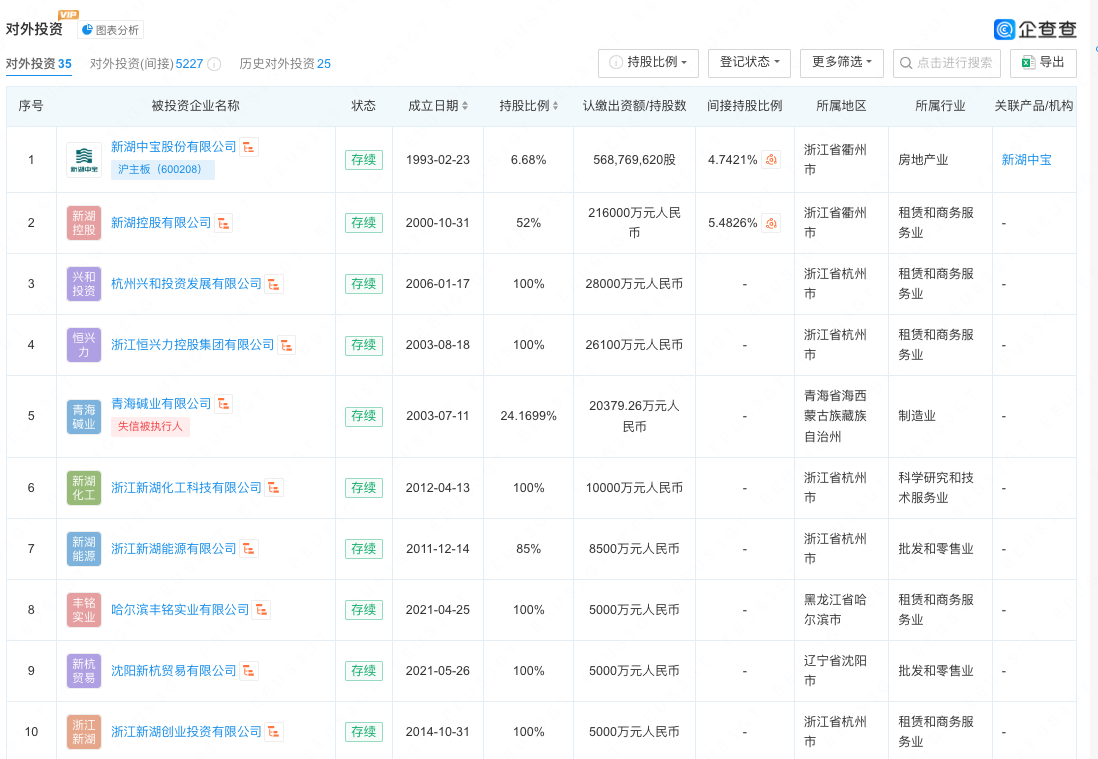
Task: Open 新湖中宝股份有限公司 company link
Action: click(174, 147)
